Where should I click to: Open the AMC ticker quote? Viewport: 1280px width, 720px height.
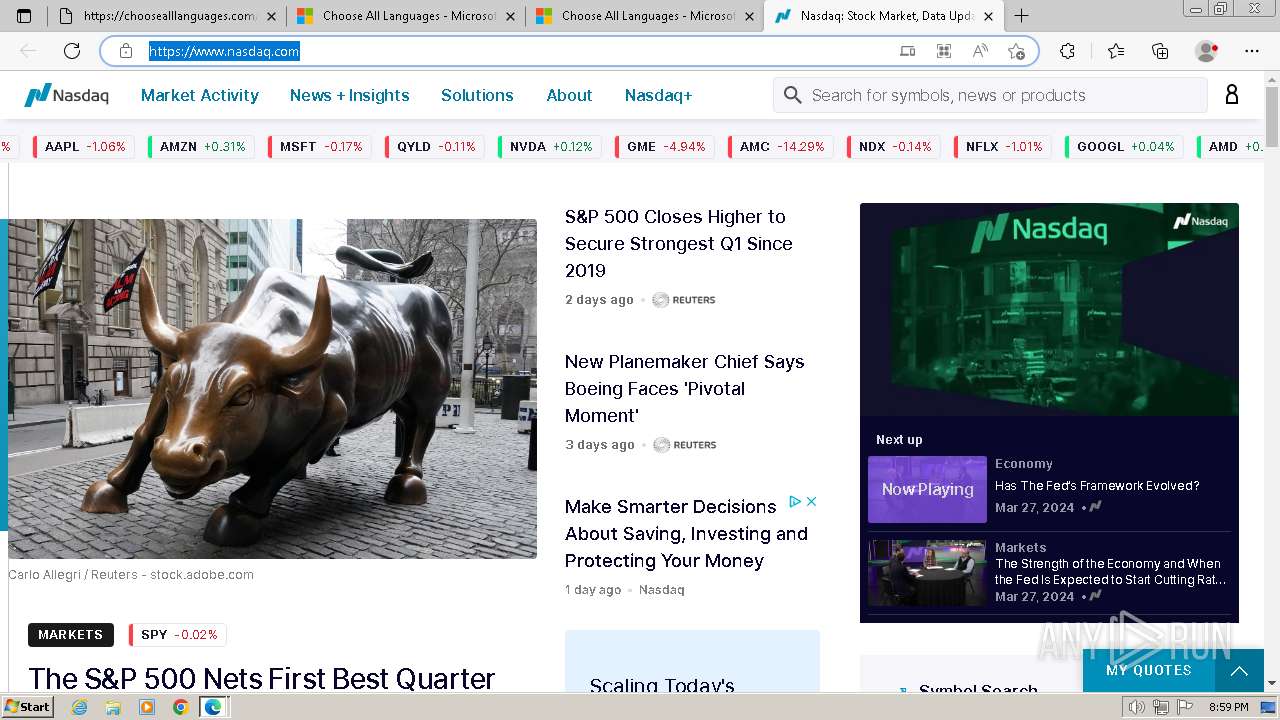point(781,146)
